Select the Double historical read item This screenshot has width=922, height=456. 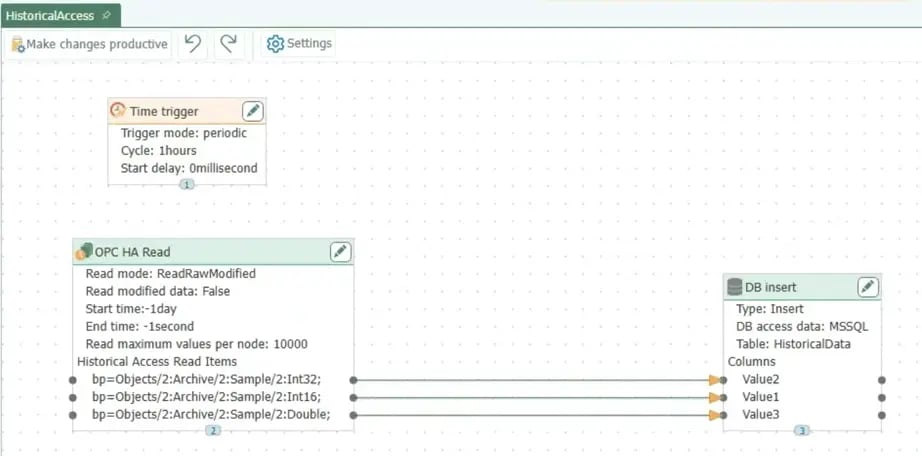click(x=211, y=414)
